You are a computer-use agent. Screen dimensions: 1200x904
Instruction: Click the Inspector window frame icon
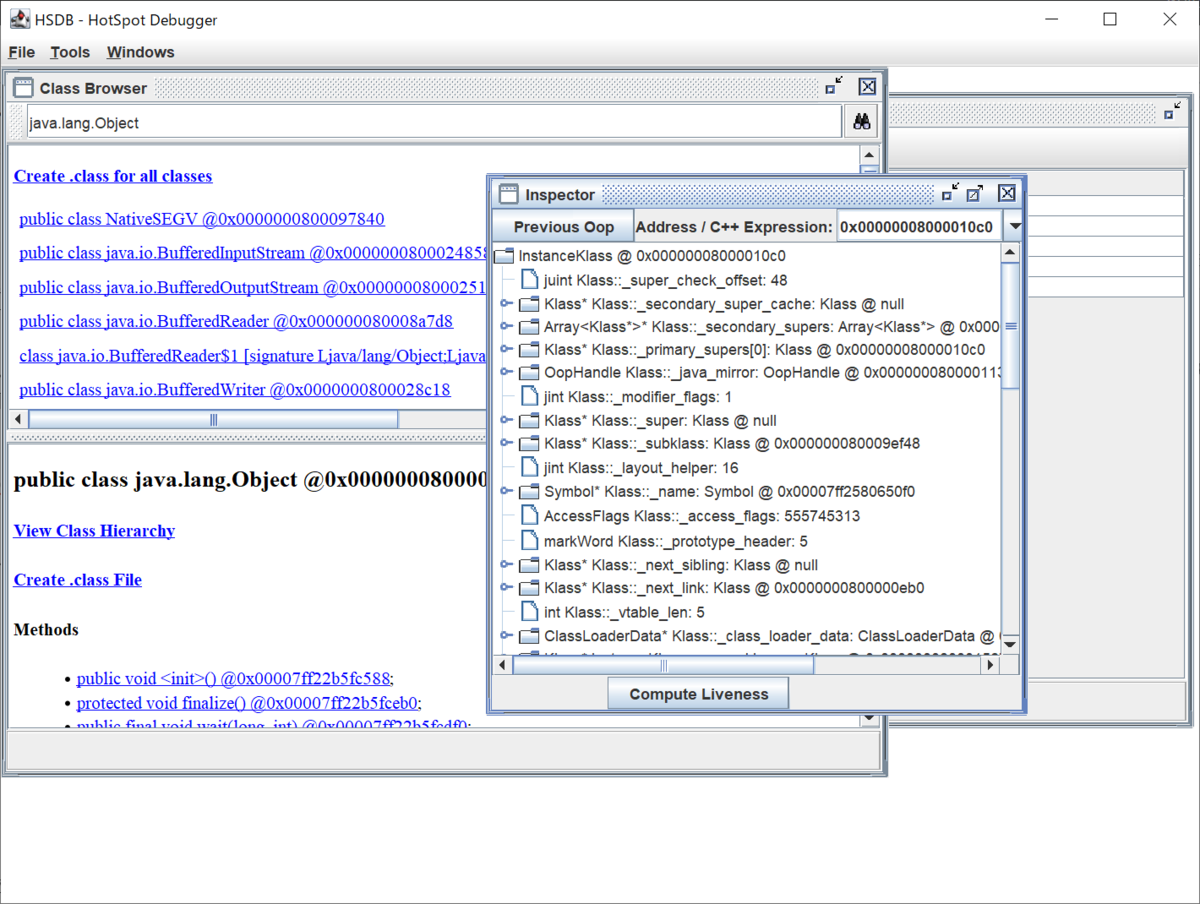click(x=508, y=194)
